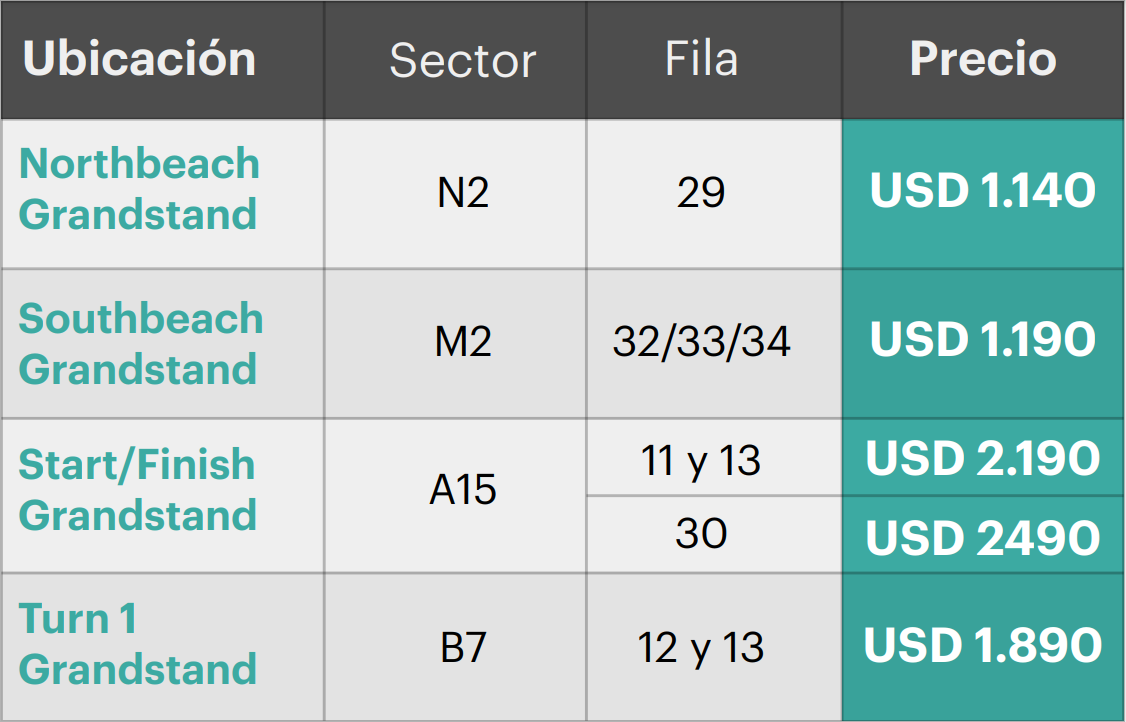Click the USD 2.190 price cell
Screen dimensions: 1126x722
click(982, 458)
